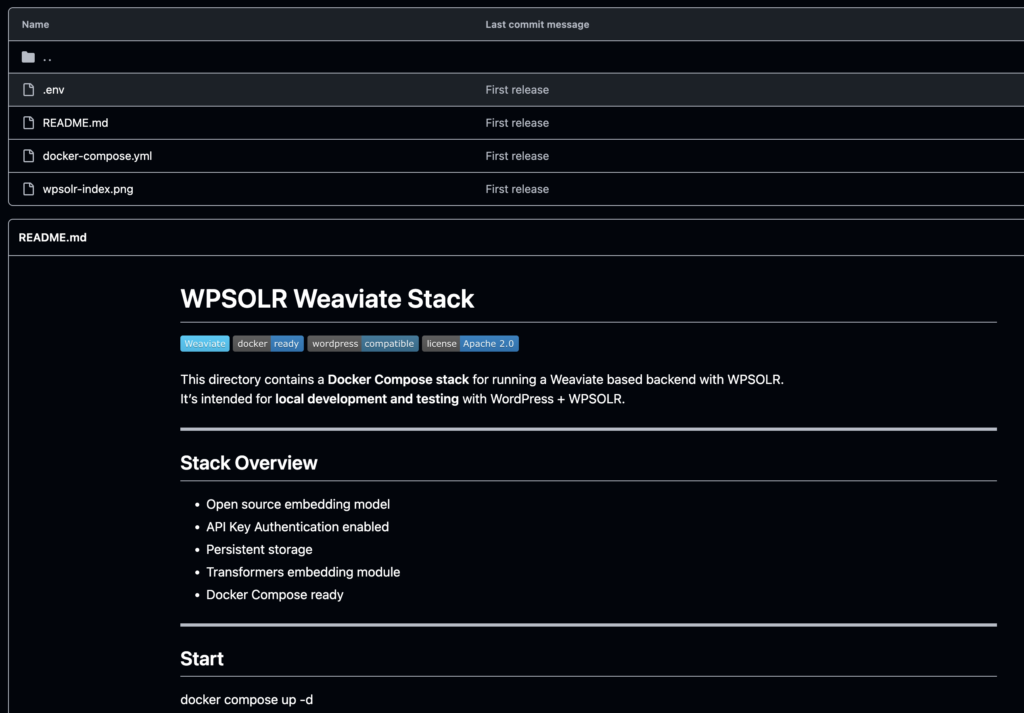Screen dimensions: 1024x713
Task: Open README.md in the file list
Action: [x=75, y=123]
